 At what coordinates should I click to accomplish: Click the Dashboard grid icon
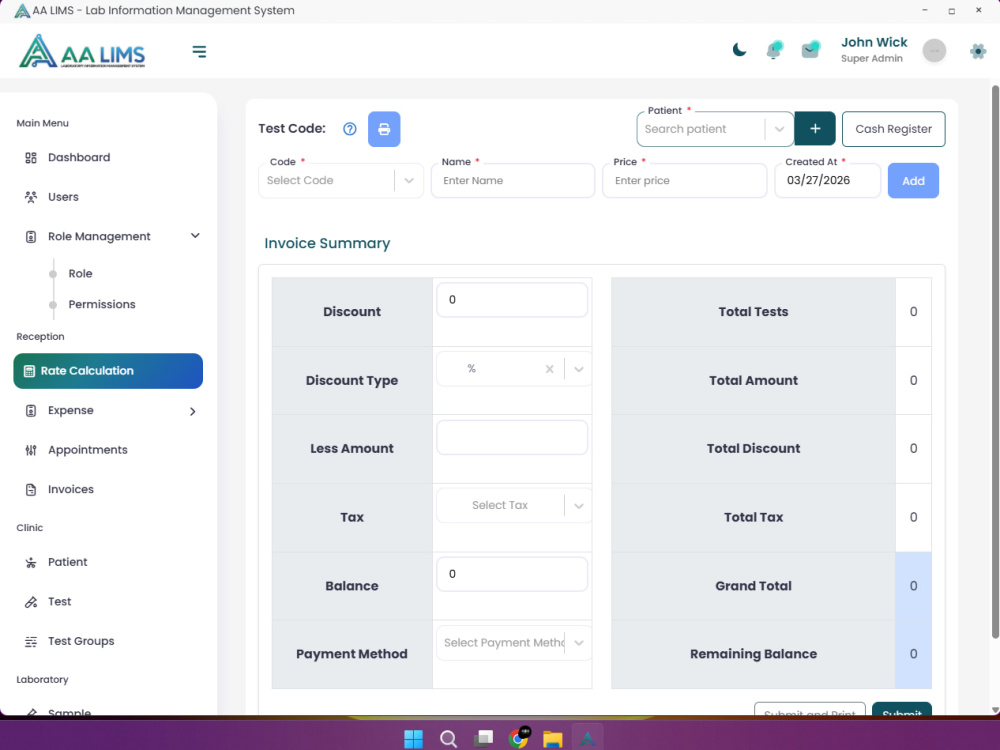coord(31,158)
